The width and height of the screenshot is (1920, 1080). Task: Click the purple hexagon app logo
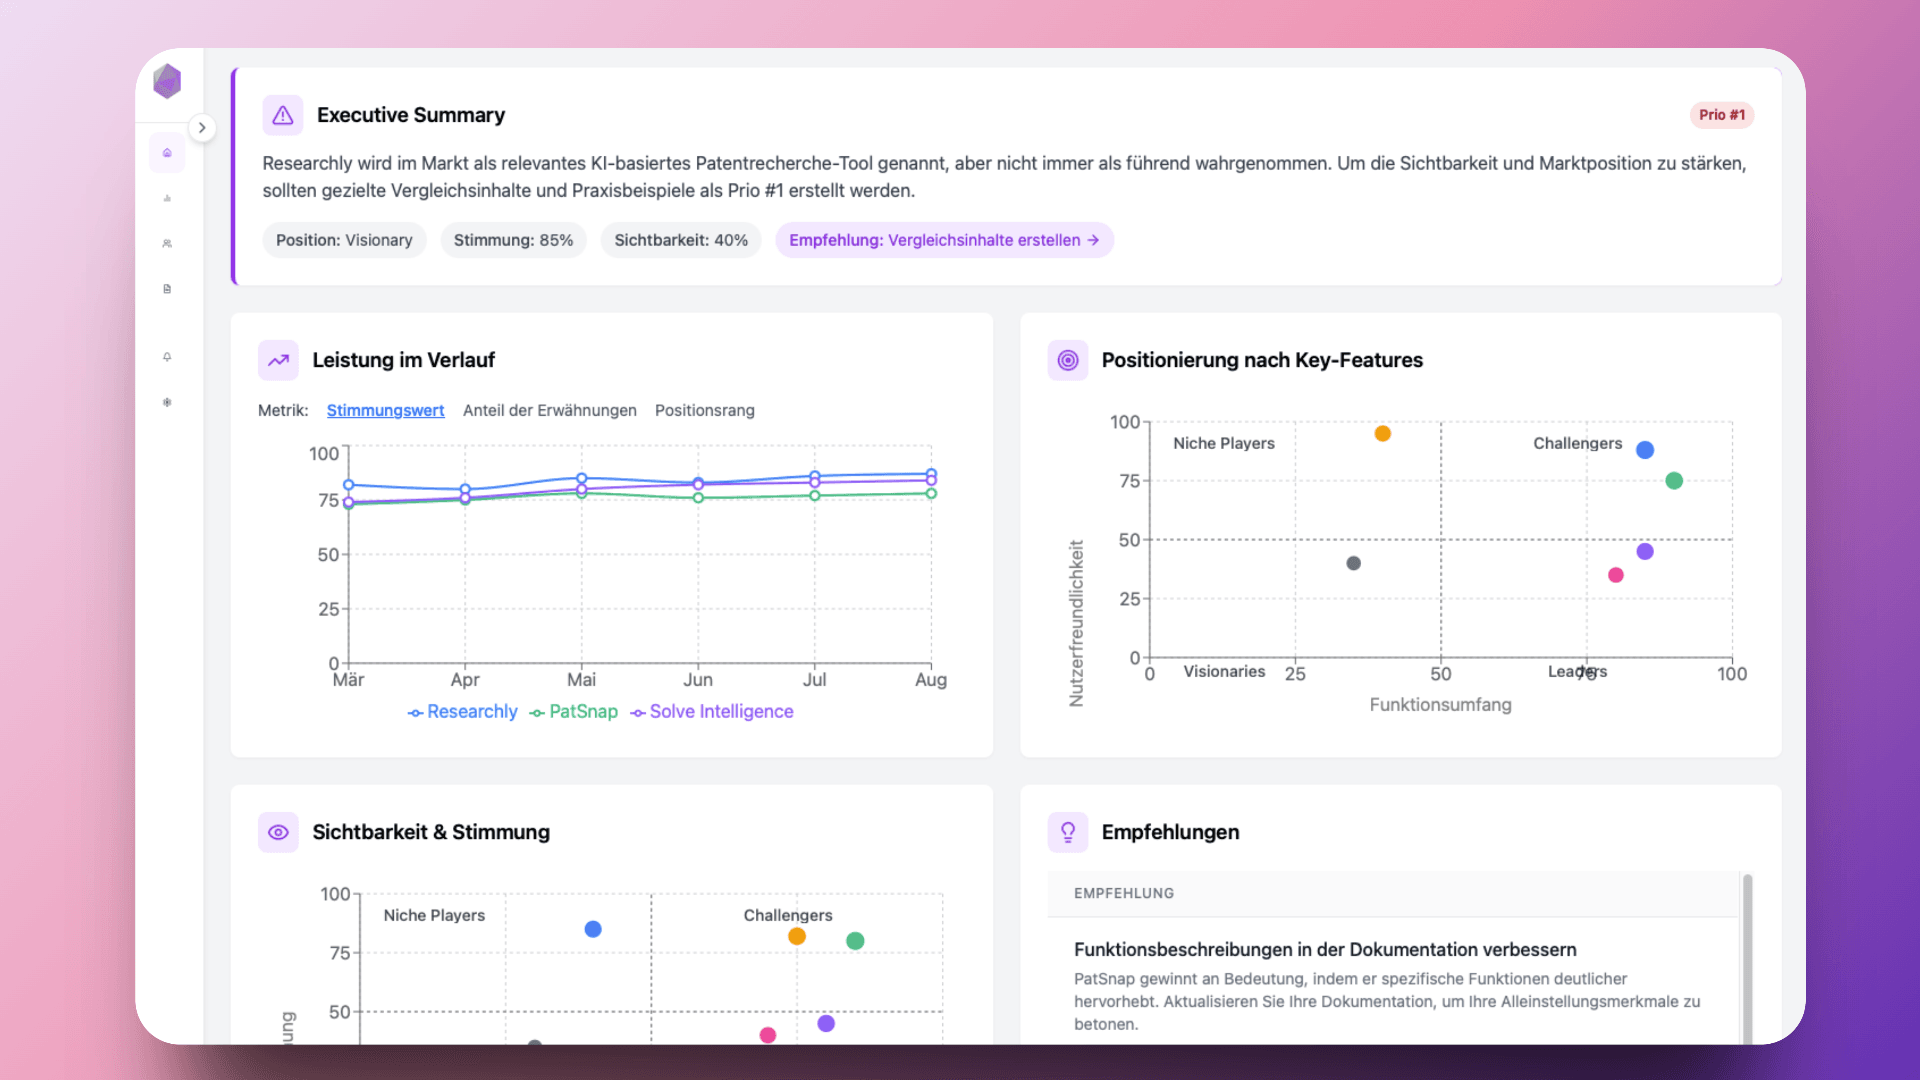(x=167, y=81)
